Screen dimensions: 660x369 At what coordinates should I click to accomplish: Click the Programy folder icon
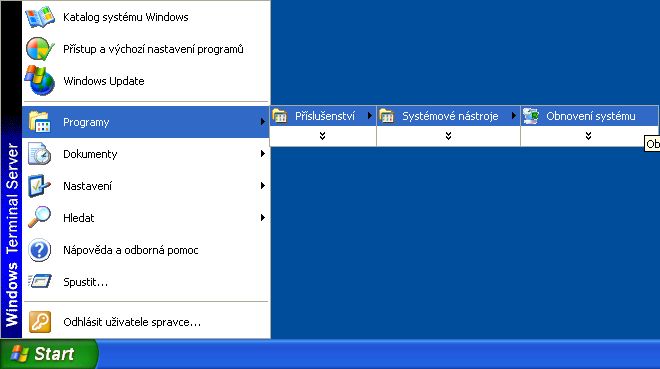(40, 122)
